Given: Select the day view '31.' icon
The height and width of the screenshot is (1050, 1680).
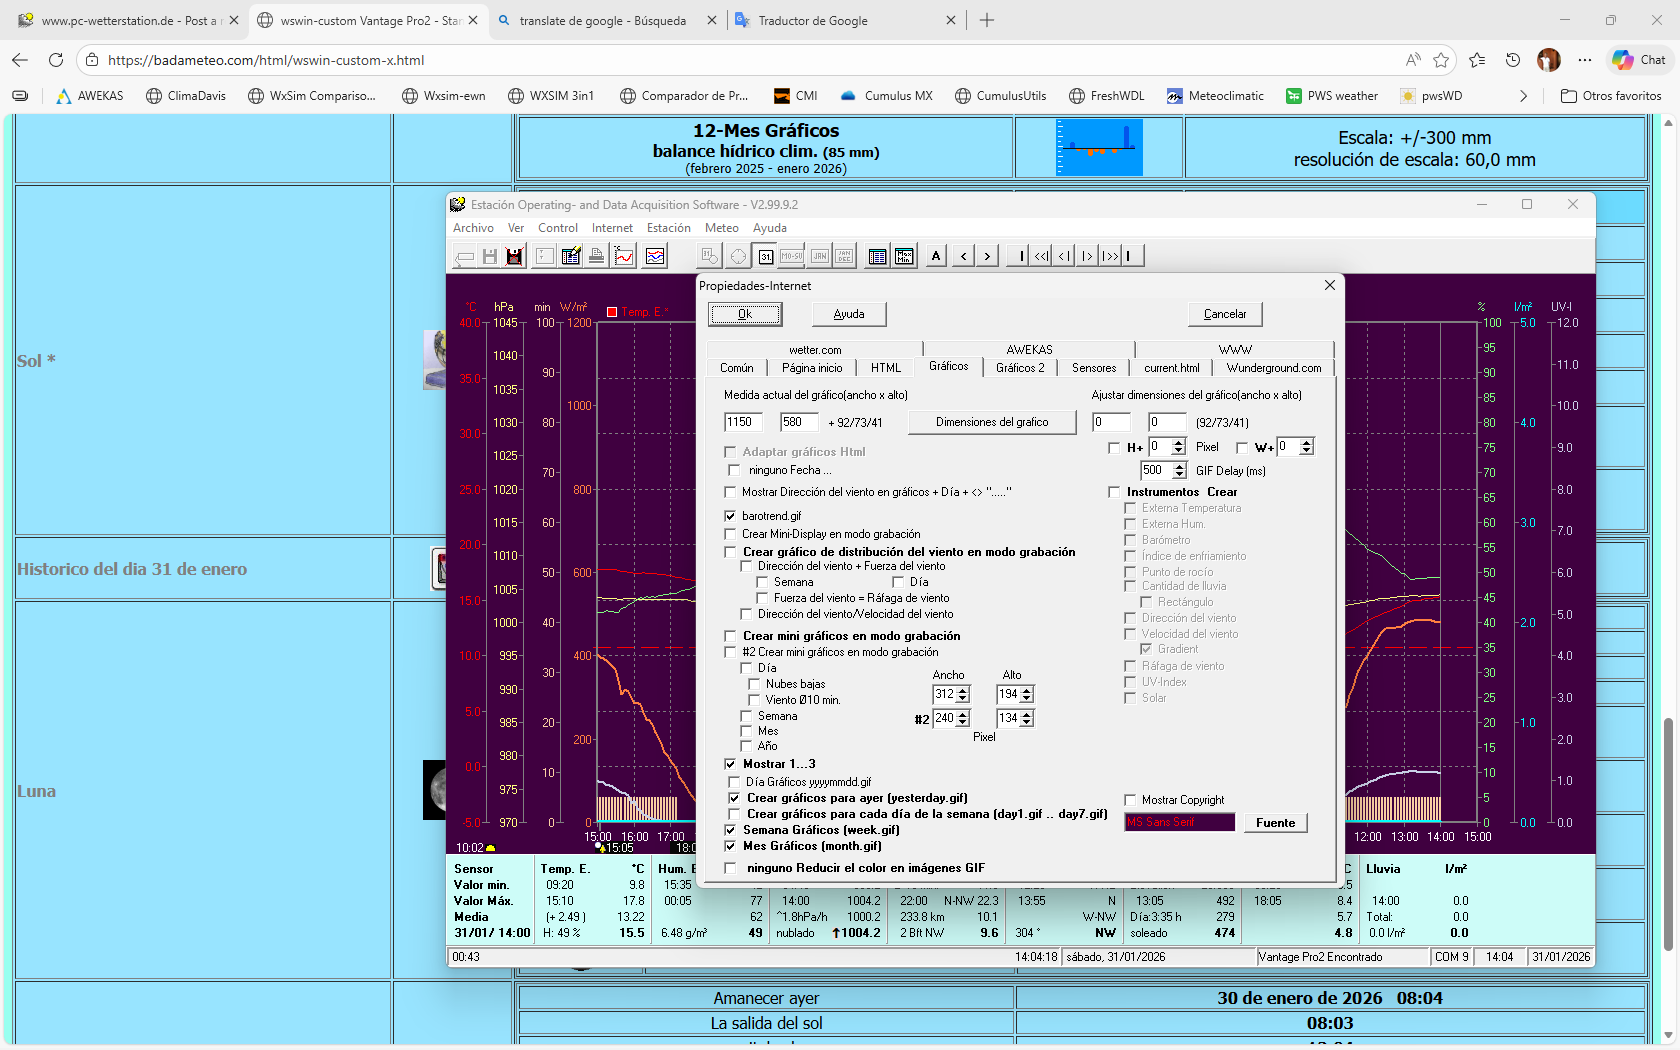Looking at the screenshot, I should (x=765, y=256).
